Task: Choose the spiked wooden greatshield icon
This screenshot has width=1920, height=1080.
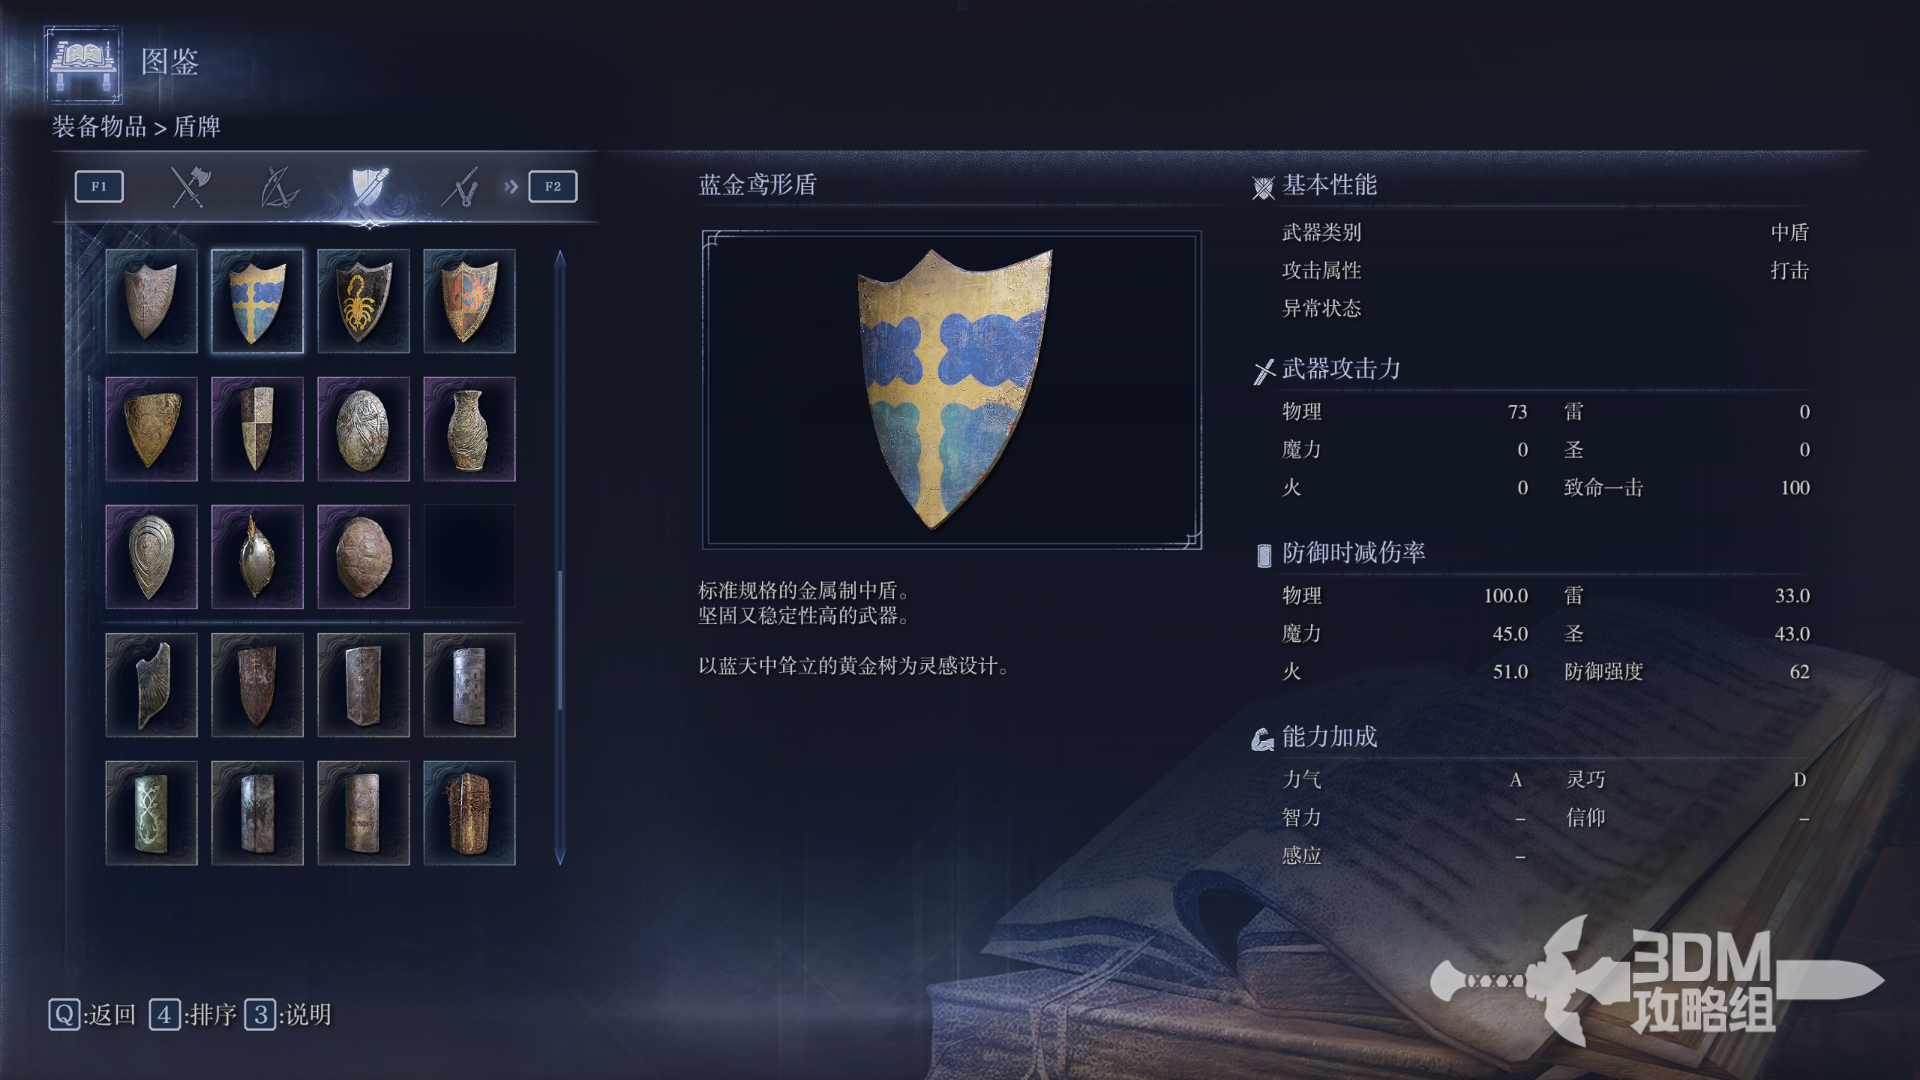Action: coord(469,813)
